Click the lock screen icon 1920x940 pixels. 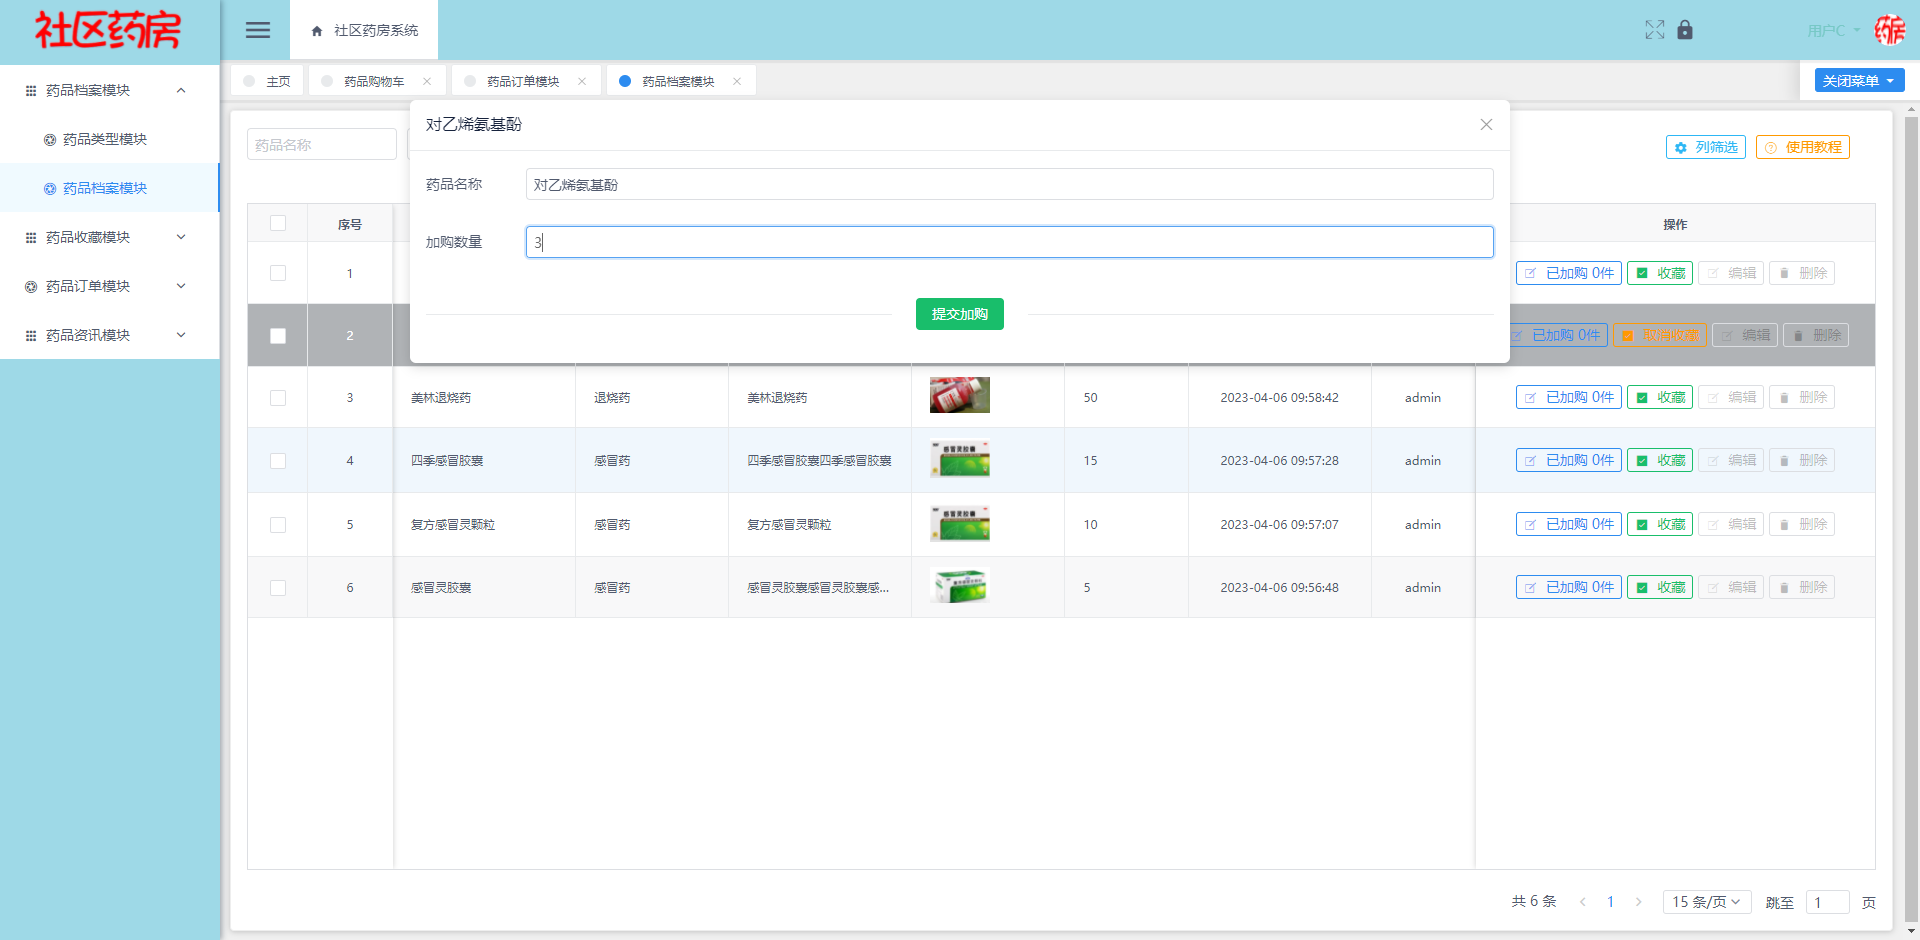(1685, 30)
